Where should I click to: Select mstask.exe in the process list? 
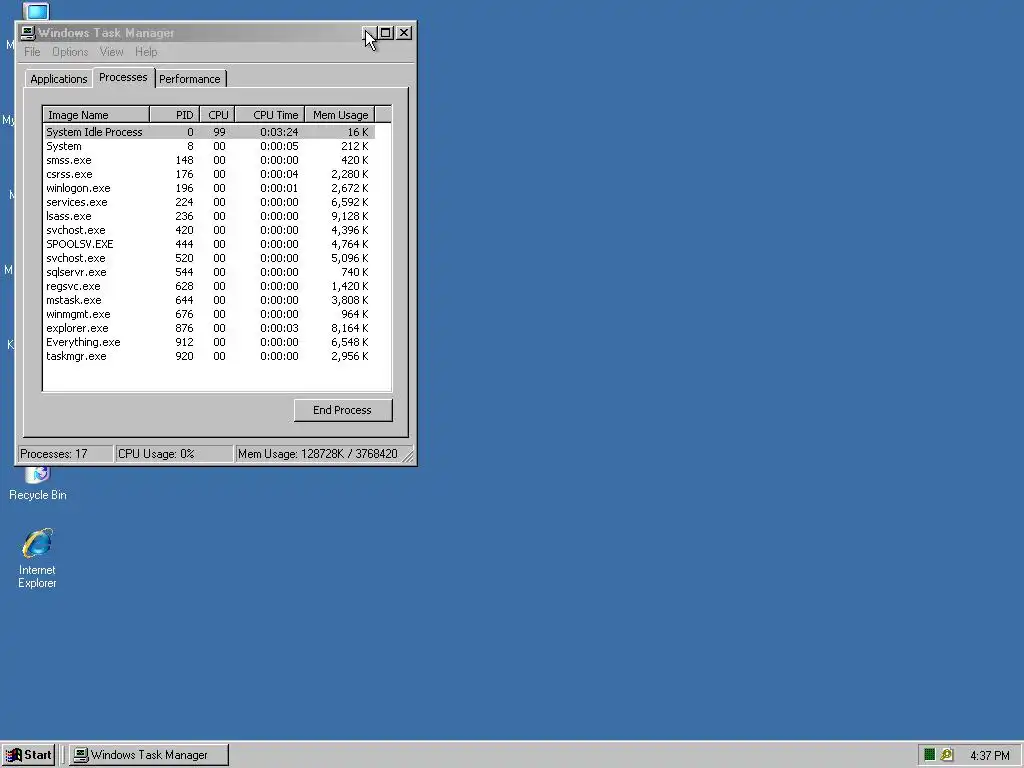tap(209, 300)
